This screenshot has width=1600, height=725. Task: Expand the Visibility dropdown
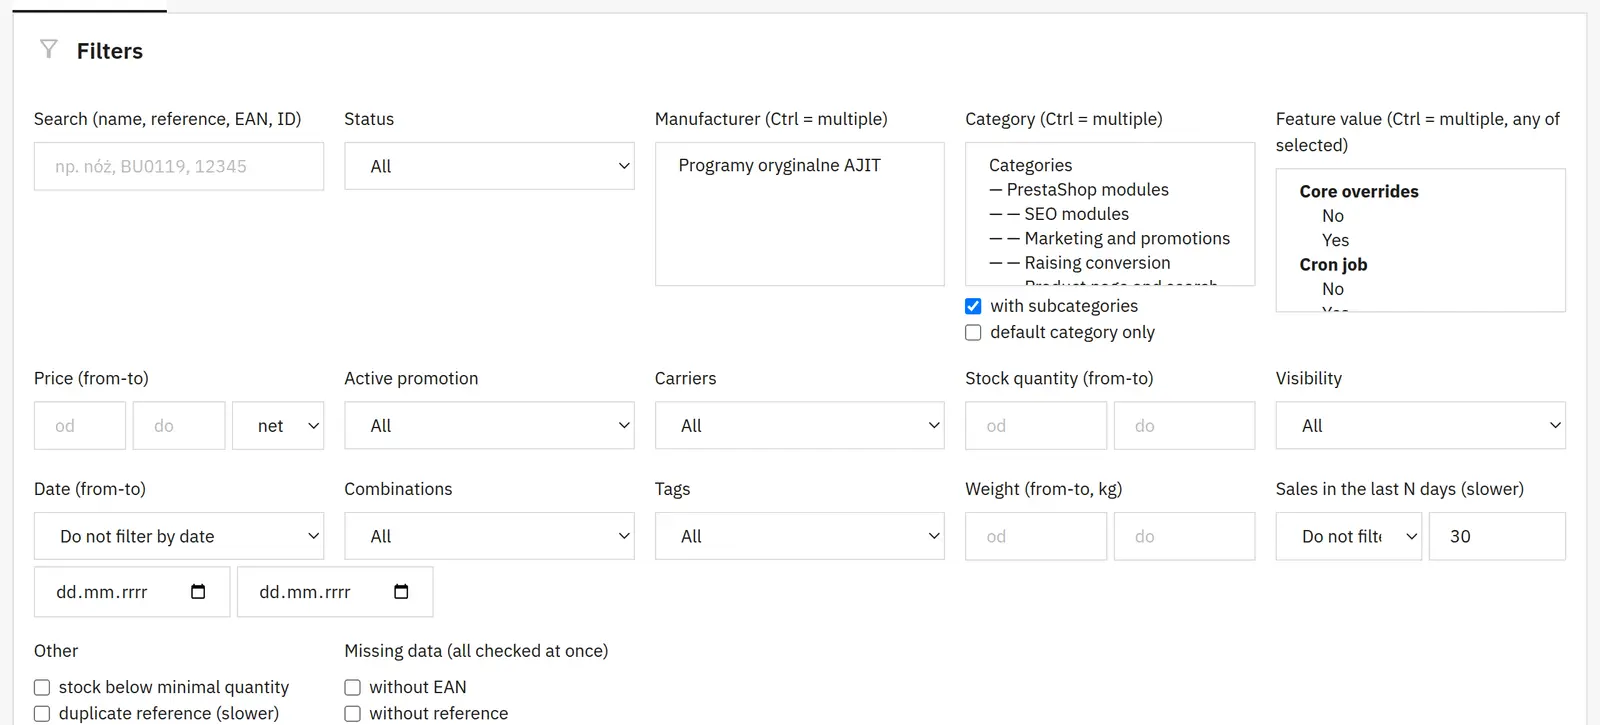1420,426
